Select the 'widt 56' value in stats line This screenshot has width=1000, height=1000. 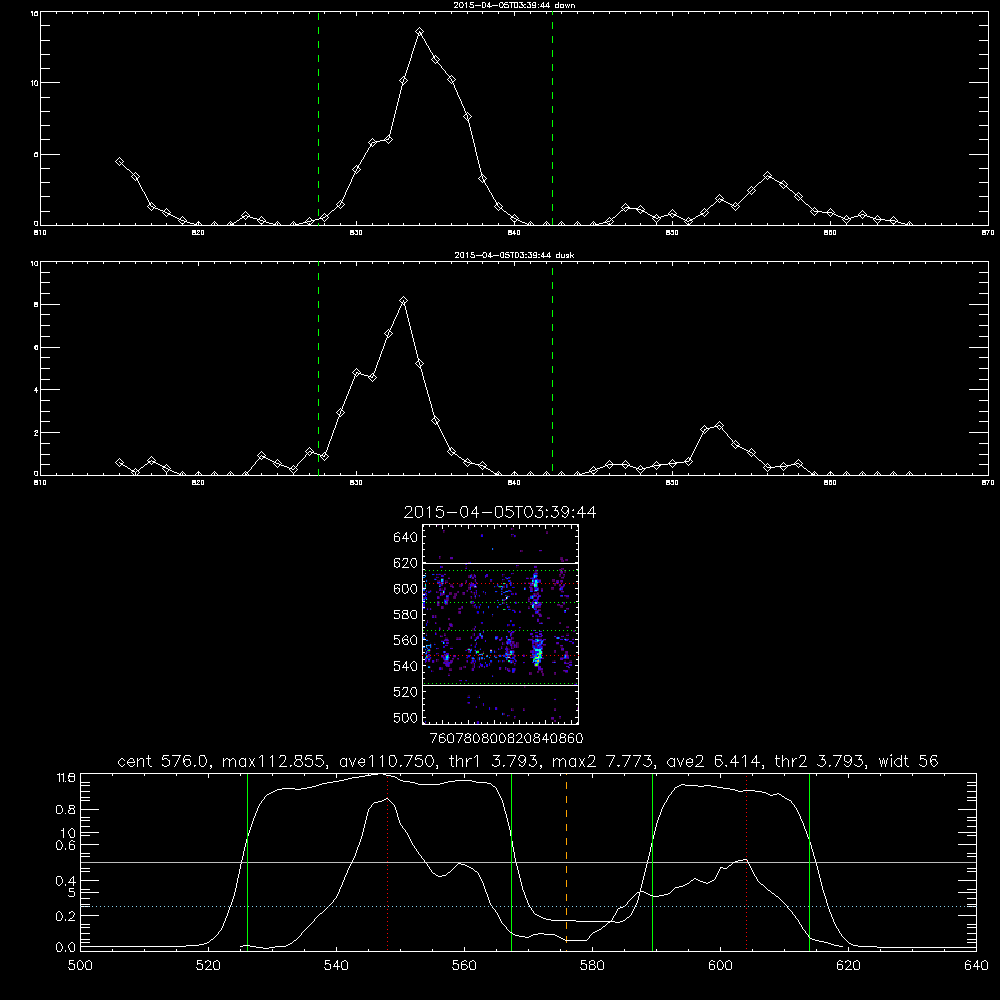click(908, 761)
